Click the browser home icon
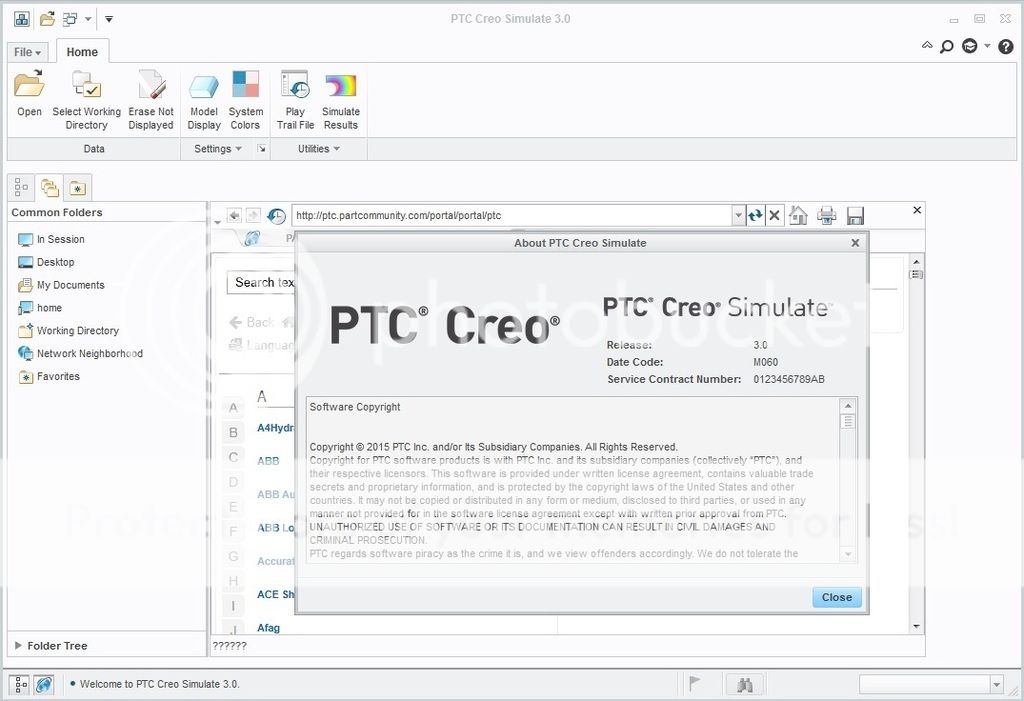This screenshot has width=1024, height=701. [798, 215]
